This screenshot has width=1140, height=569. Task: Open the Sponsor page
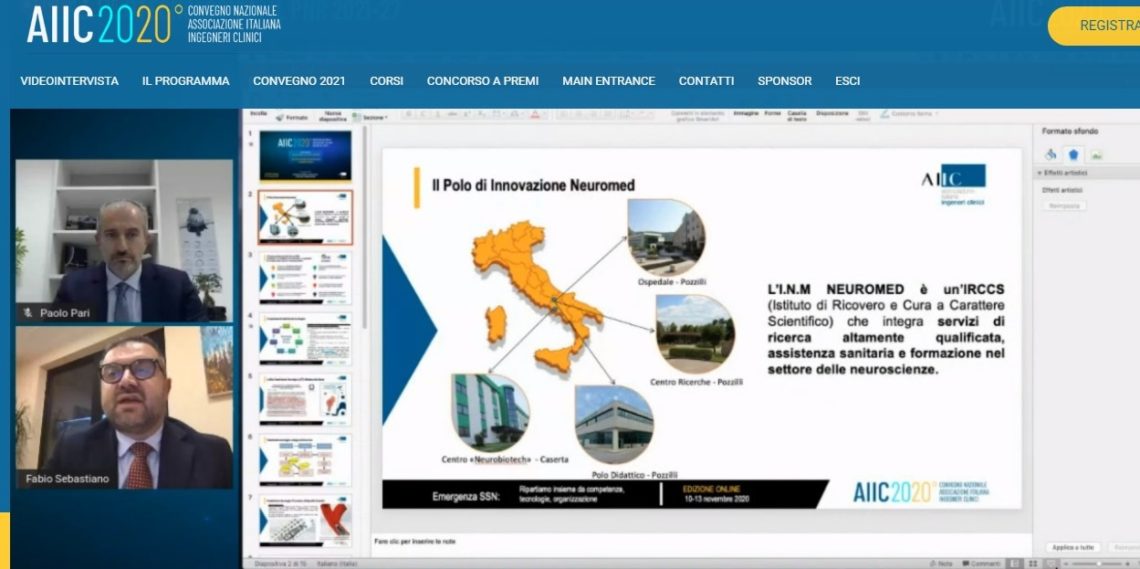coord(784,81)
